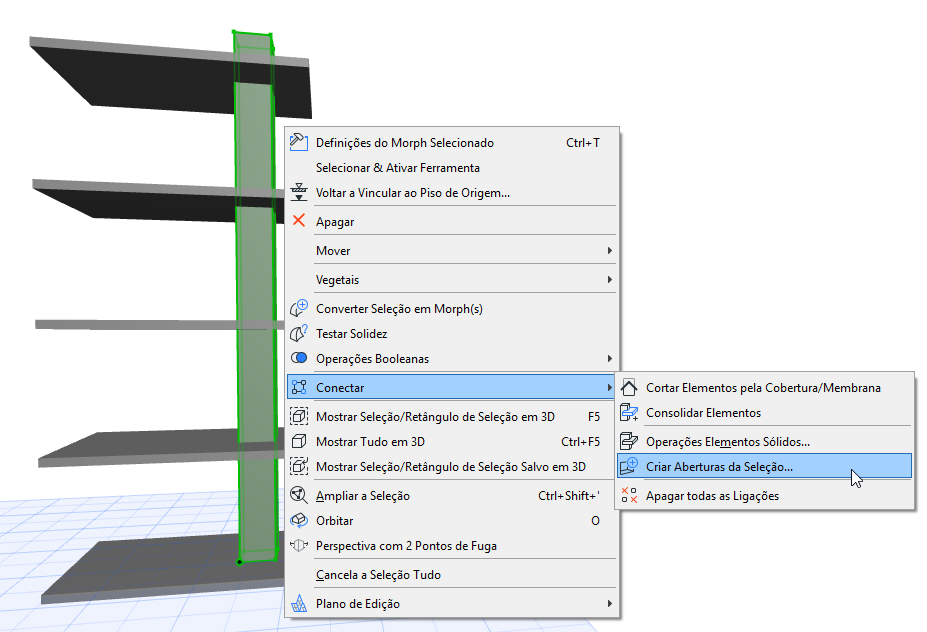Choose Mostrar Tudo em 3D
Screen dimensions: 927x632
coord(452,442)
